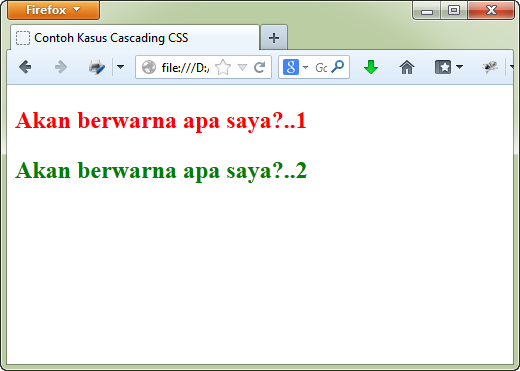Click the globe site identity icon
This screenshot has height=371, width=520.
tap(149, 67)
